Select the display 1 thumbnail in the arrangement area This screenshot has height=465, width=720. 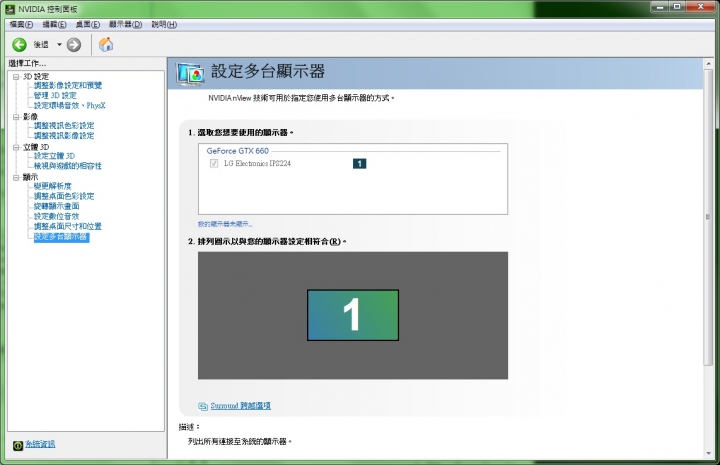[353, 315]
